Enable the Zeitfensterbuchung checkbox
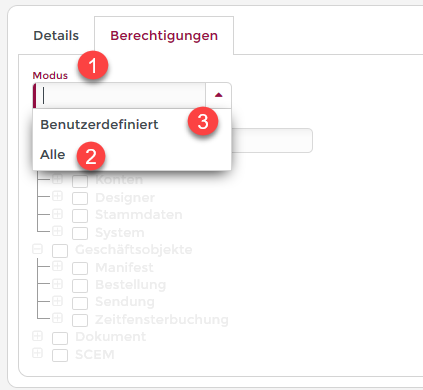Screen dimensions: 423x390 (x=80, y=320)
